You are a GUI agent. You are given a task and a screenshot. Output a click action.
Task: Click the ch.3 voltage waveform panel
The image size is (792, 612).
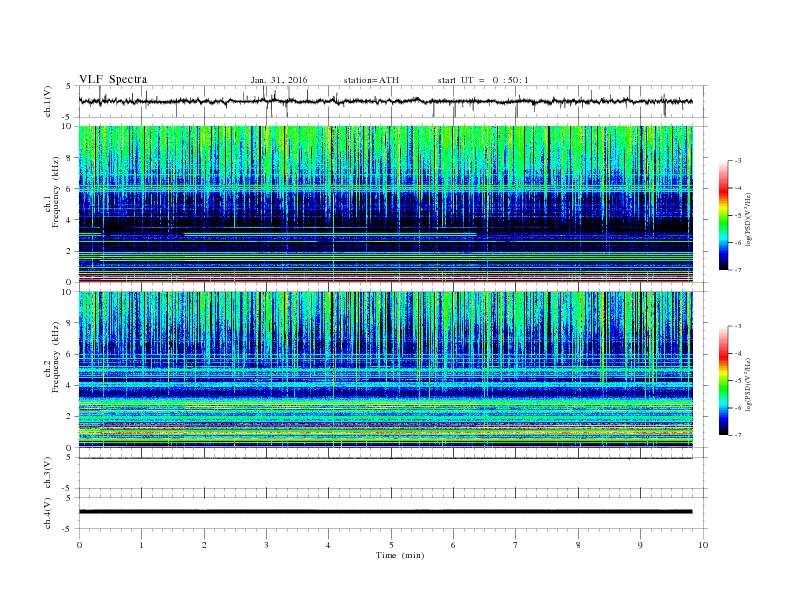coord(393,473)
